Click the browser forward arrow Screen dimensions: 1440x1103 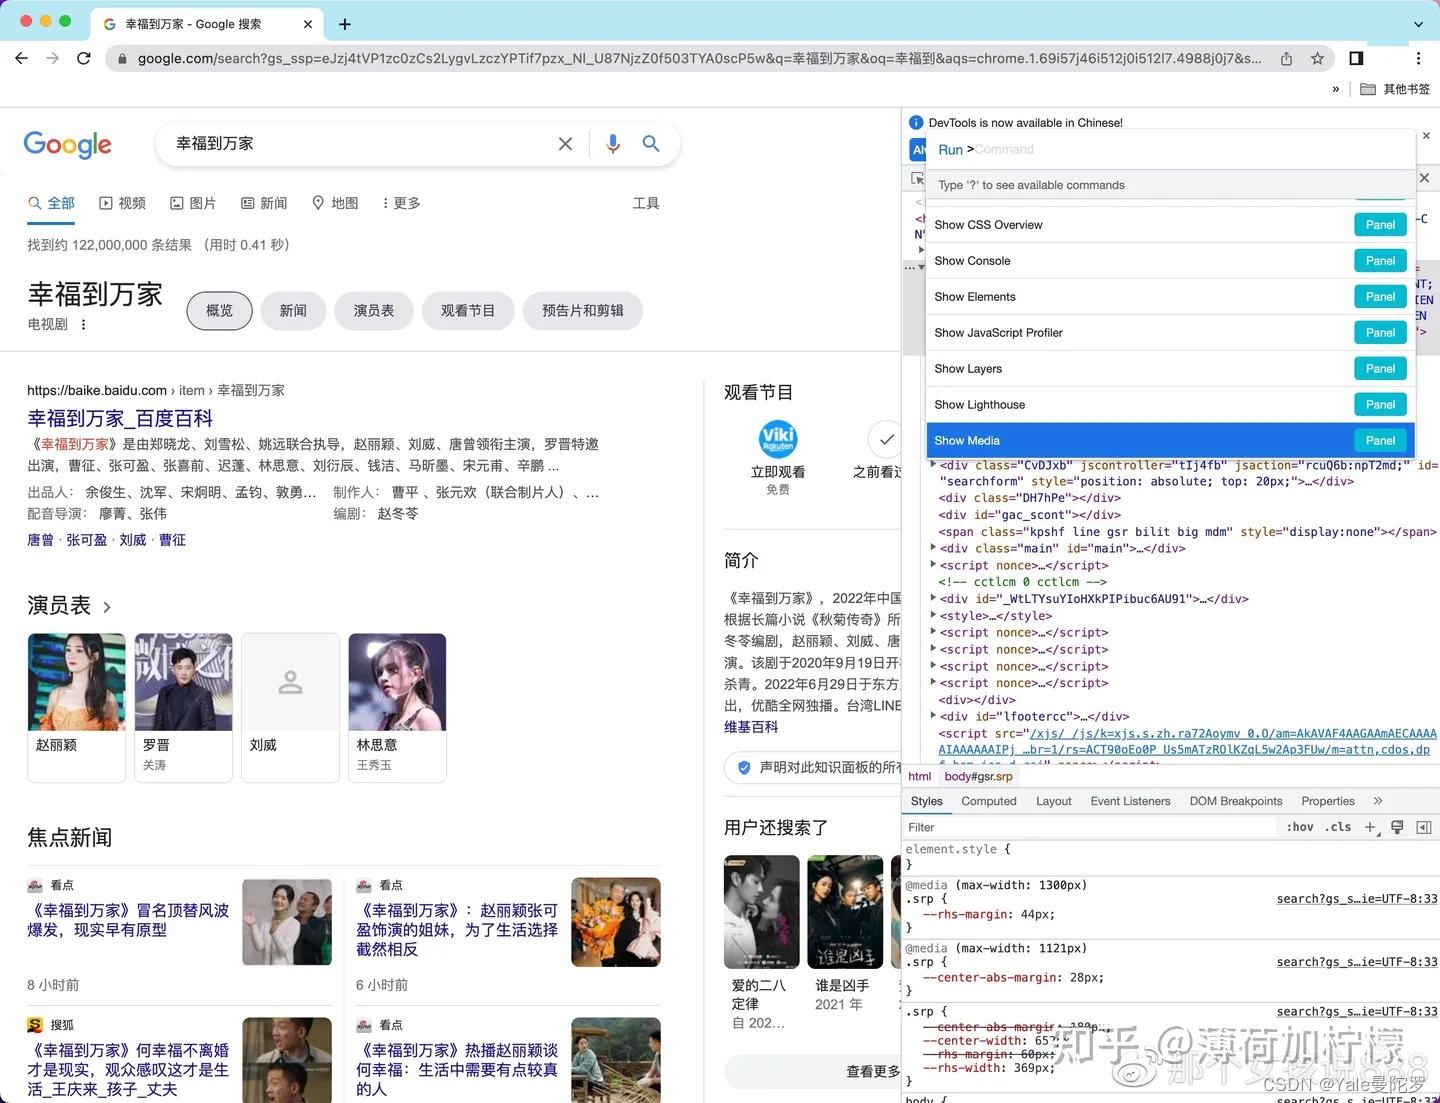[53, 58]
